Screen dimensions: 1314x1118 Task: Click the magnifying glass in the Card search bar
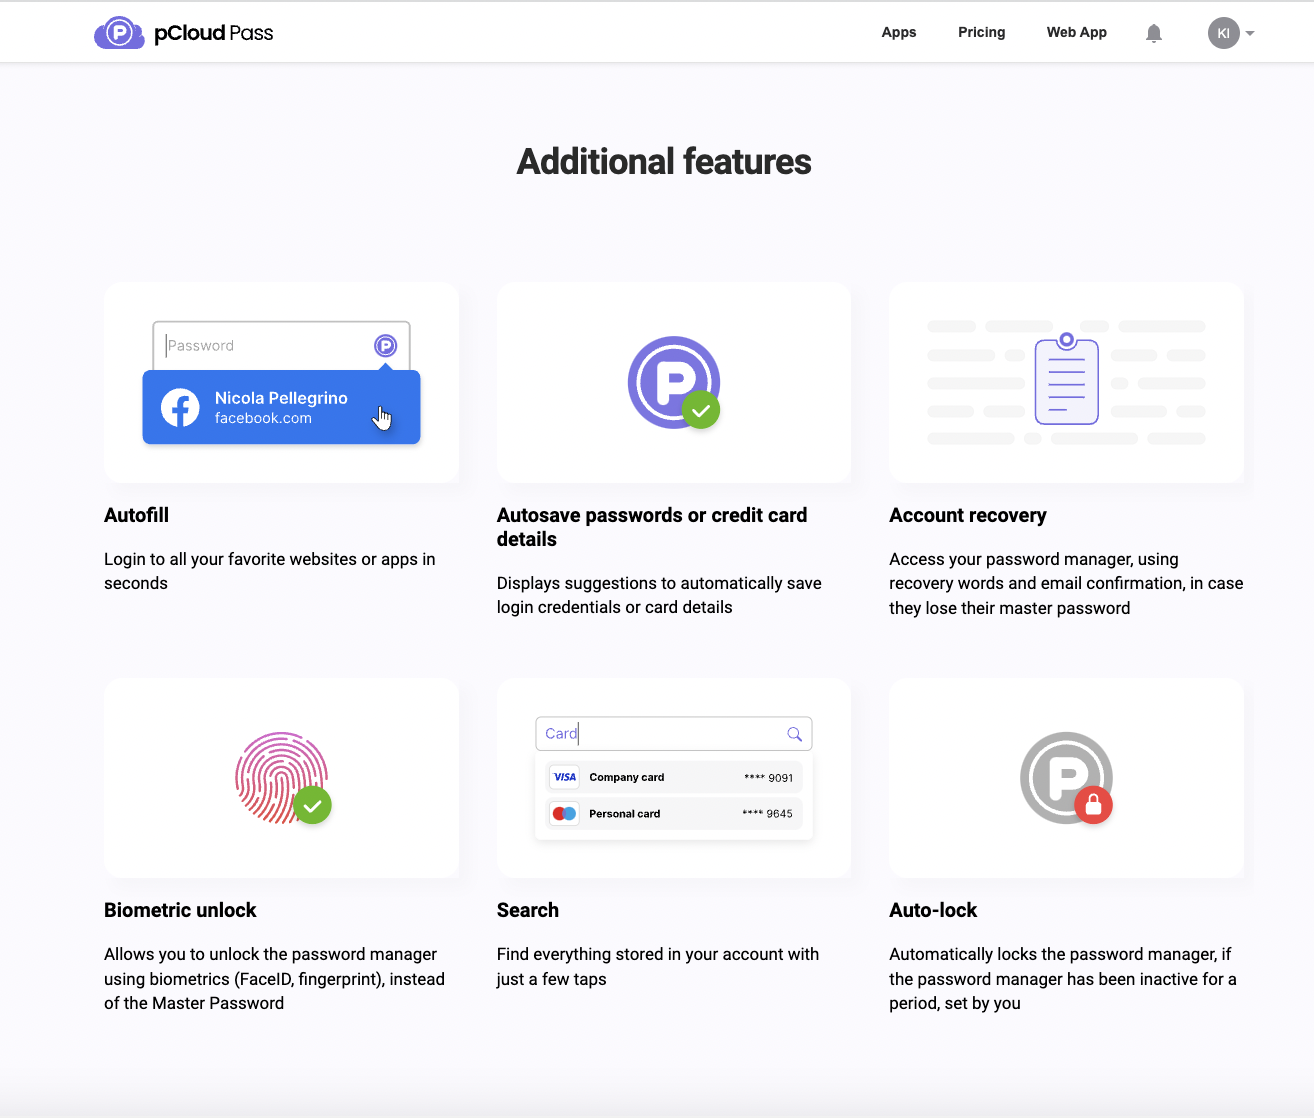pos(794,733)
